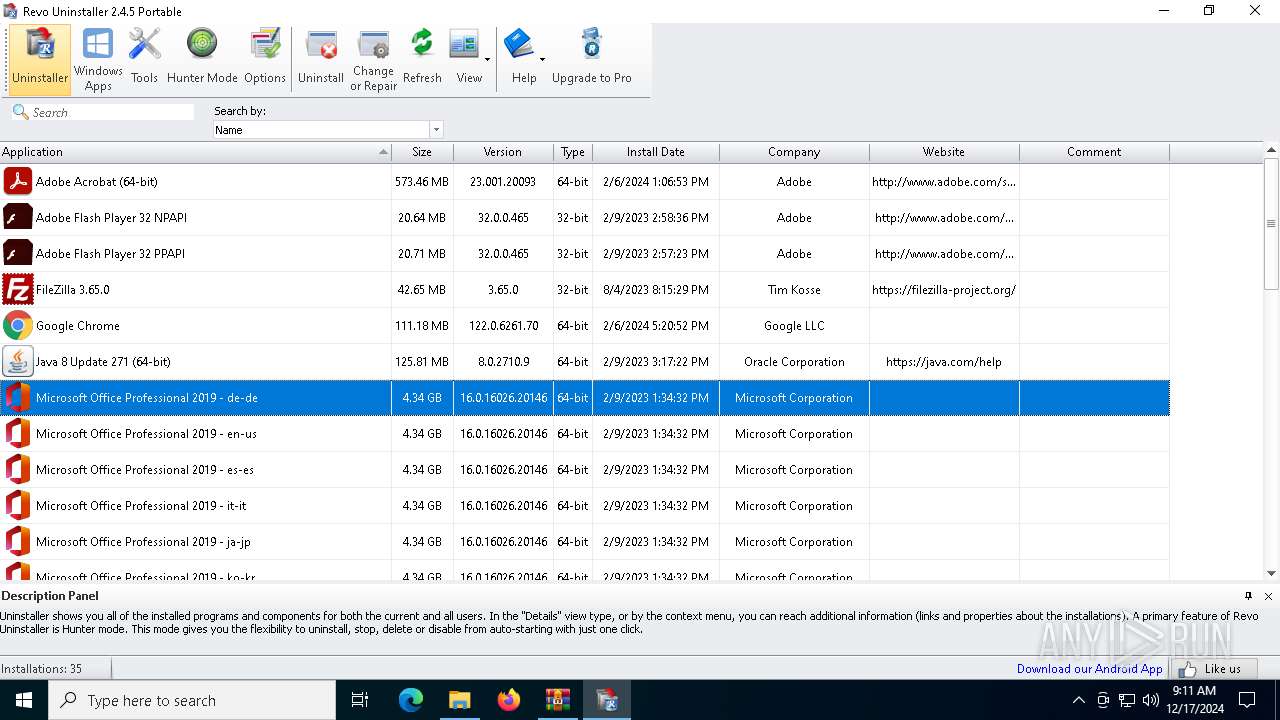Select Adobe Flash Player 32 NPAPI icon
This screenshot has height=720, width=1280.
(x=17, y=217)
